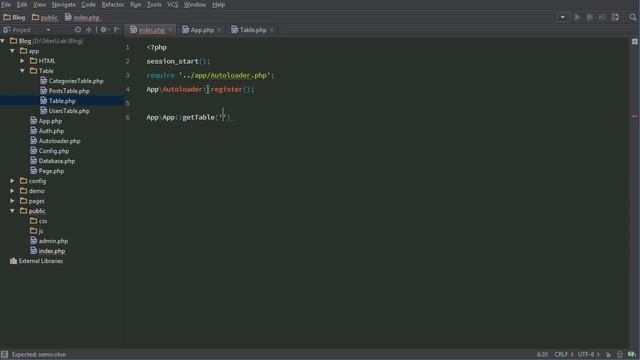This screenshot has width=640, height=360.
Task: Open the CRLF line separator selector
Action: click(x=564, y=354)
